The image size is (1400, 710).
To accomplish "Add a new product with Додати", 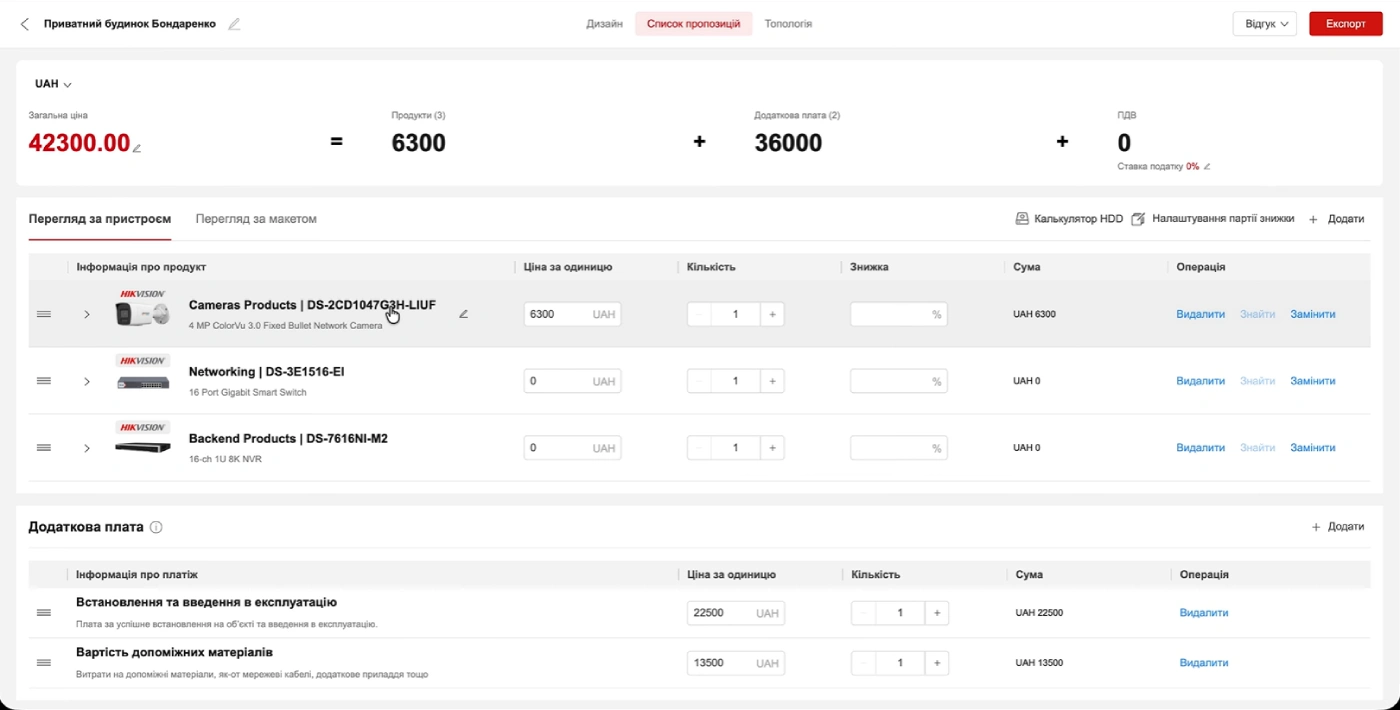I will pos(1337,219).
